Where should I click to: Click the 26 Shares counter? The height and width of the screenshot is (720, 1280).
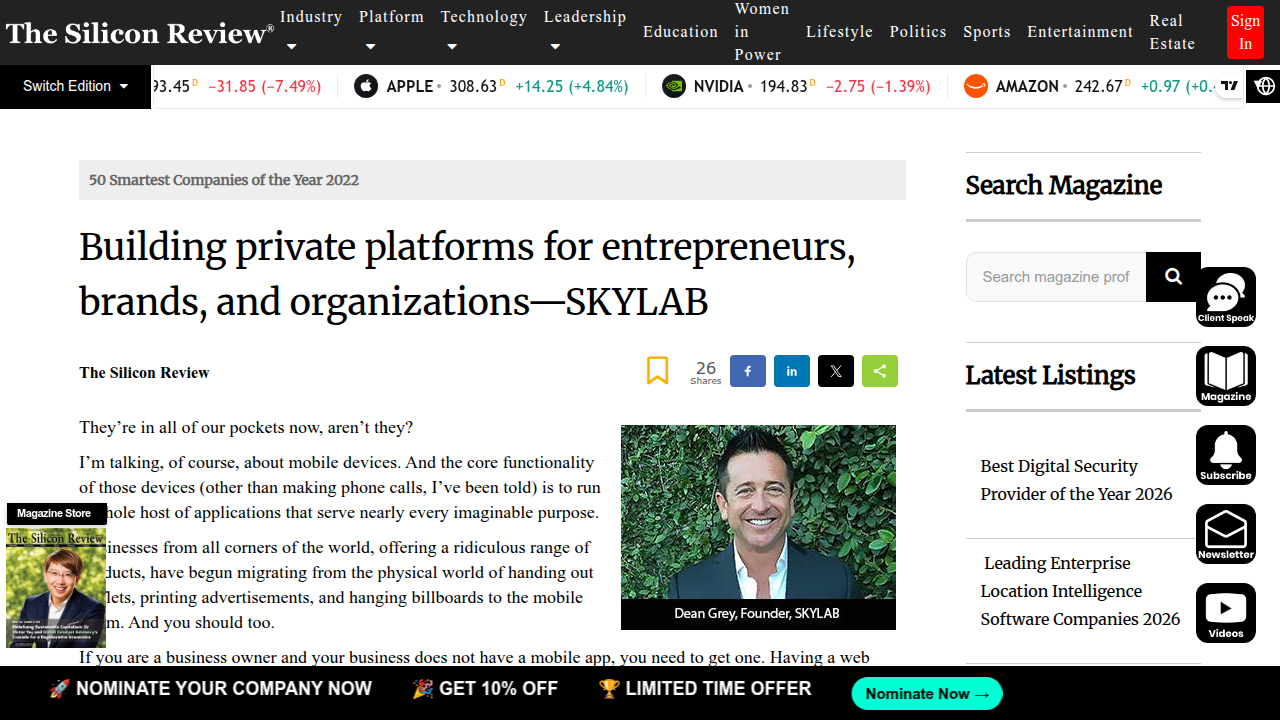pyautogui.click(x=706, y=372)
